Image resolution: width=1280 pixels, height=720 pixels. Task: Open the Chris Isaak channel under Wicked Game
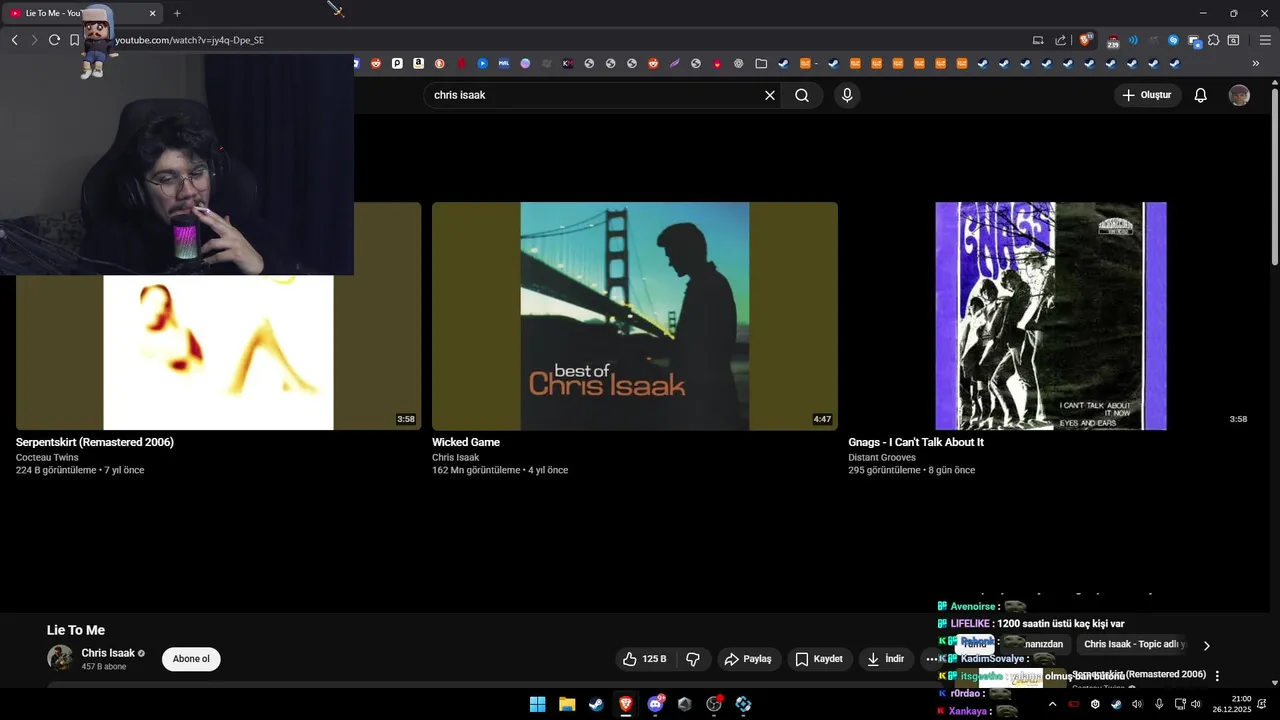pyautogui.click(x=456, y=458)
